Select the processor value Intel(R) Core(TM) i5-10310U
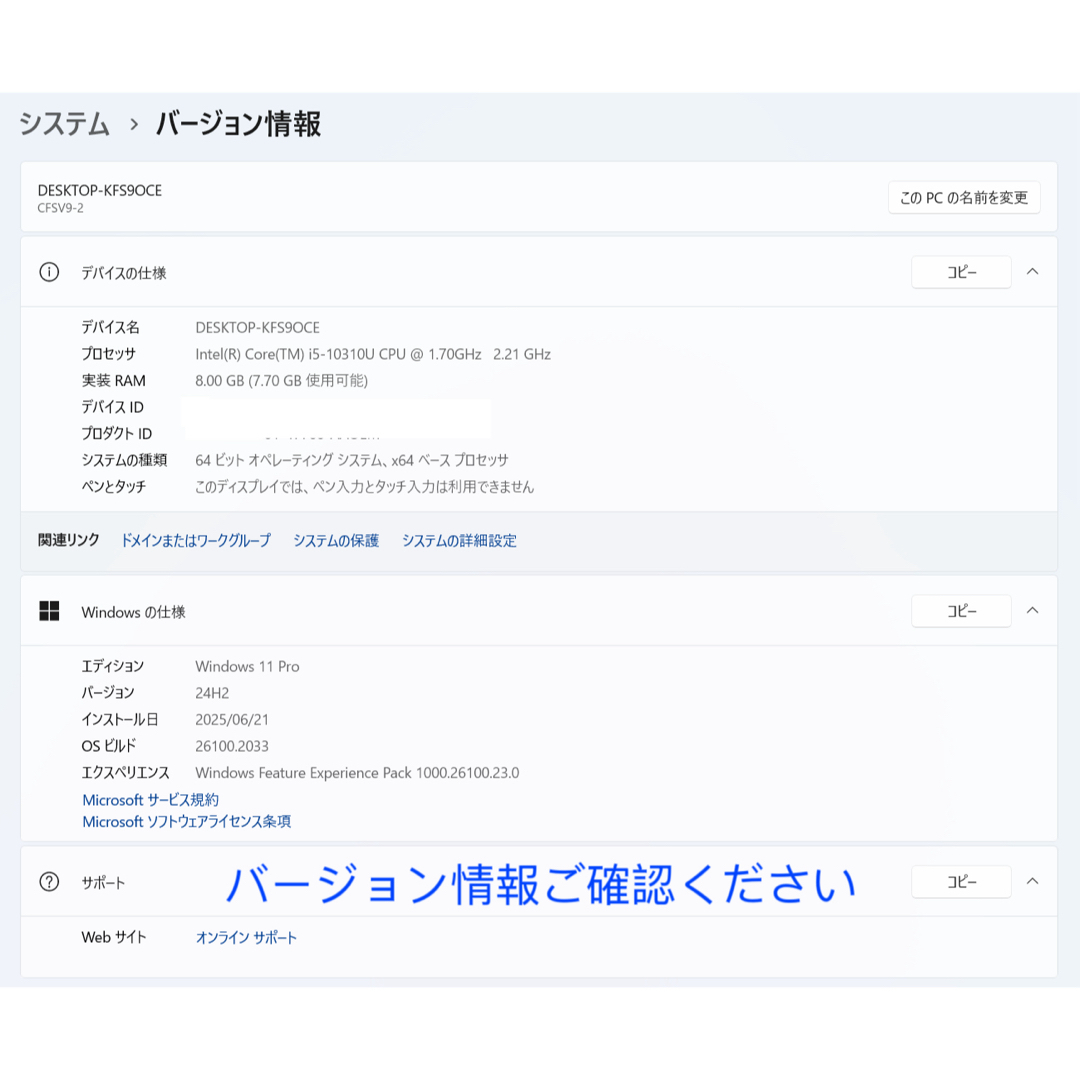 tap(373, 354)
